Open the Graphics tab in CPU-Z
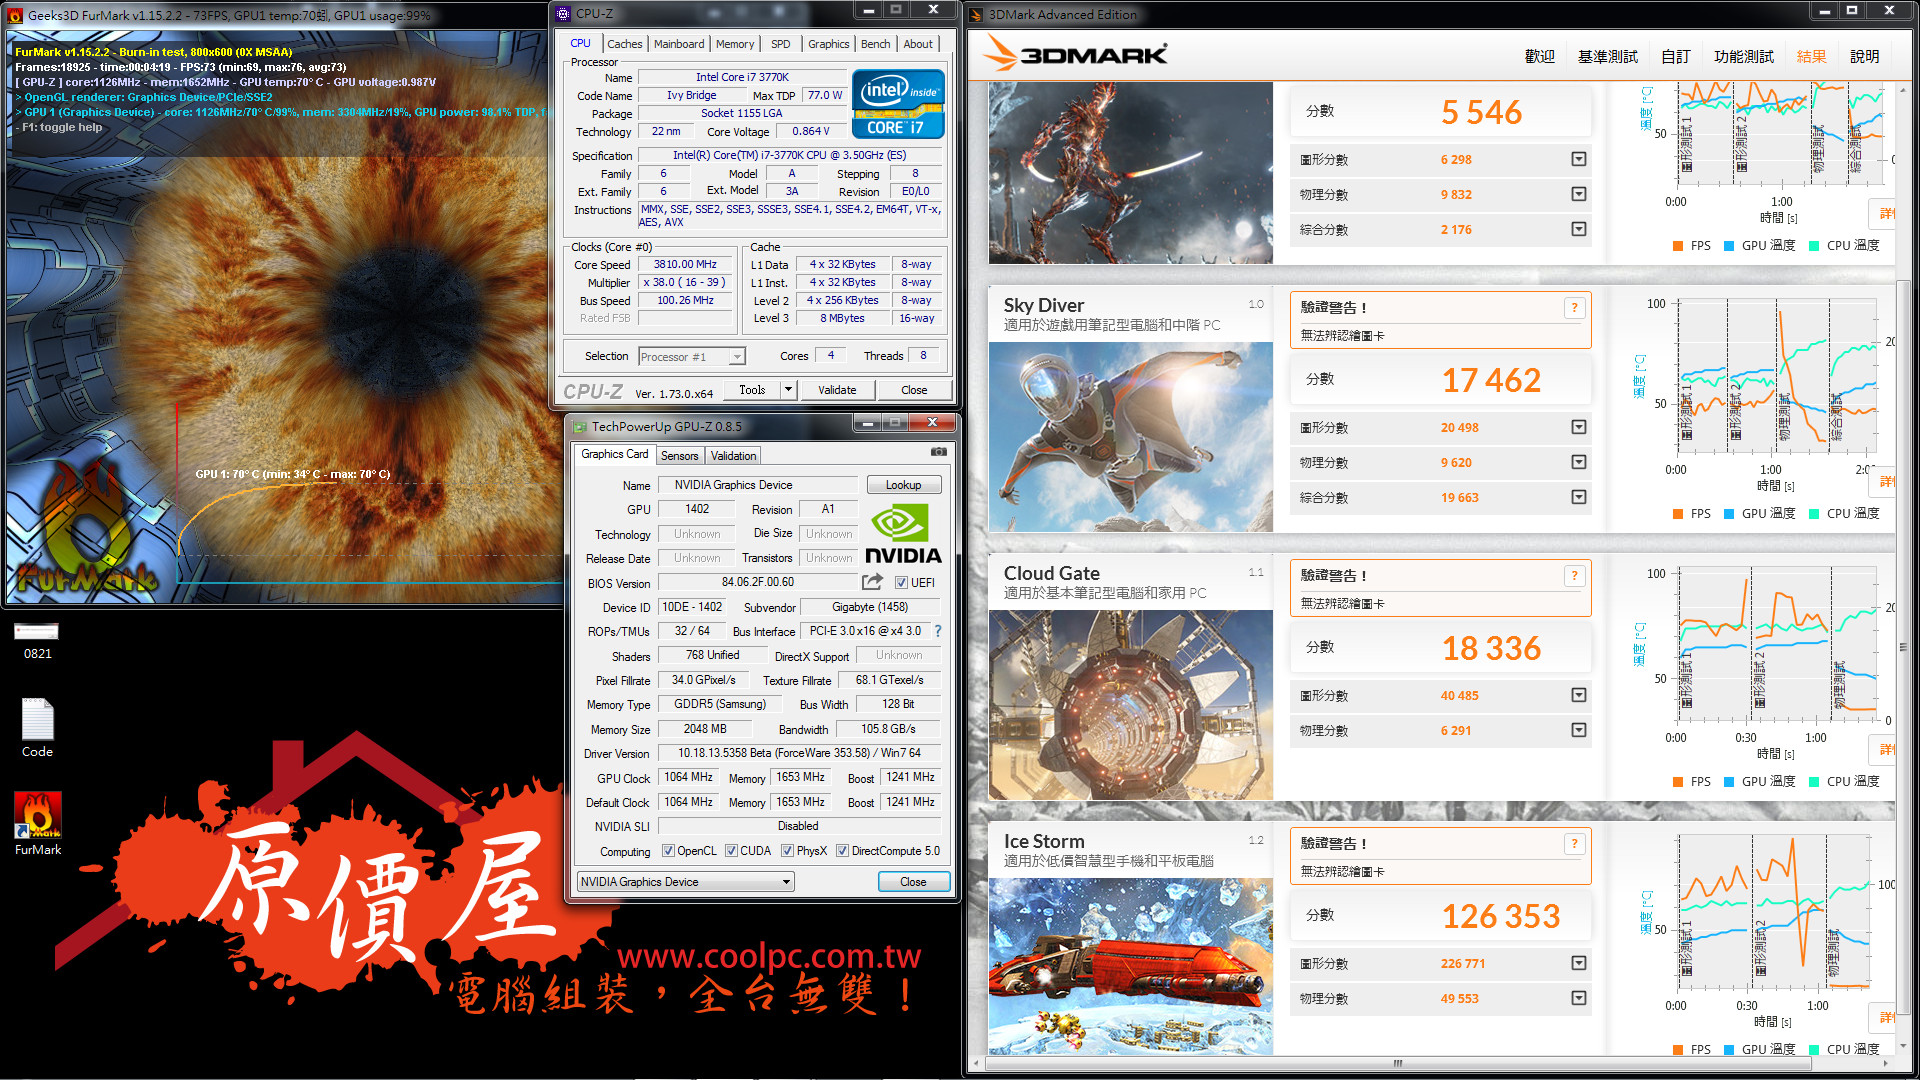 [x=829, y=44]
